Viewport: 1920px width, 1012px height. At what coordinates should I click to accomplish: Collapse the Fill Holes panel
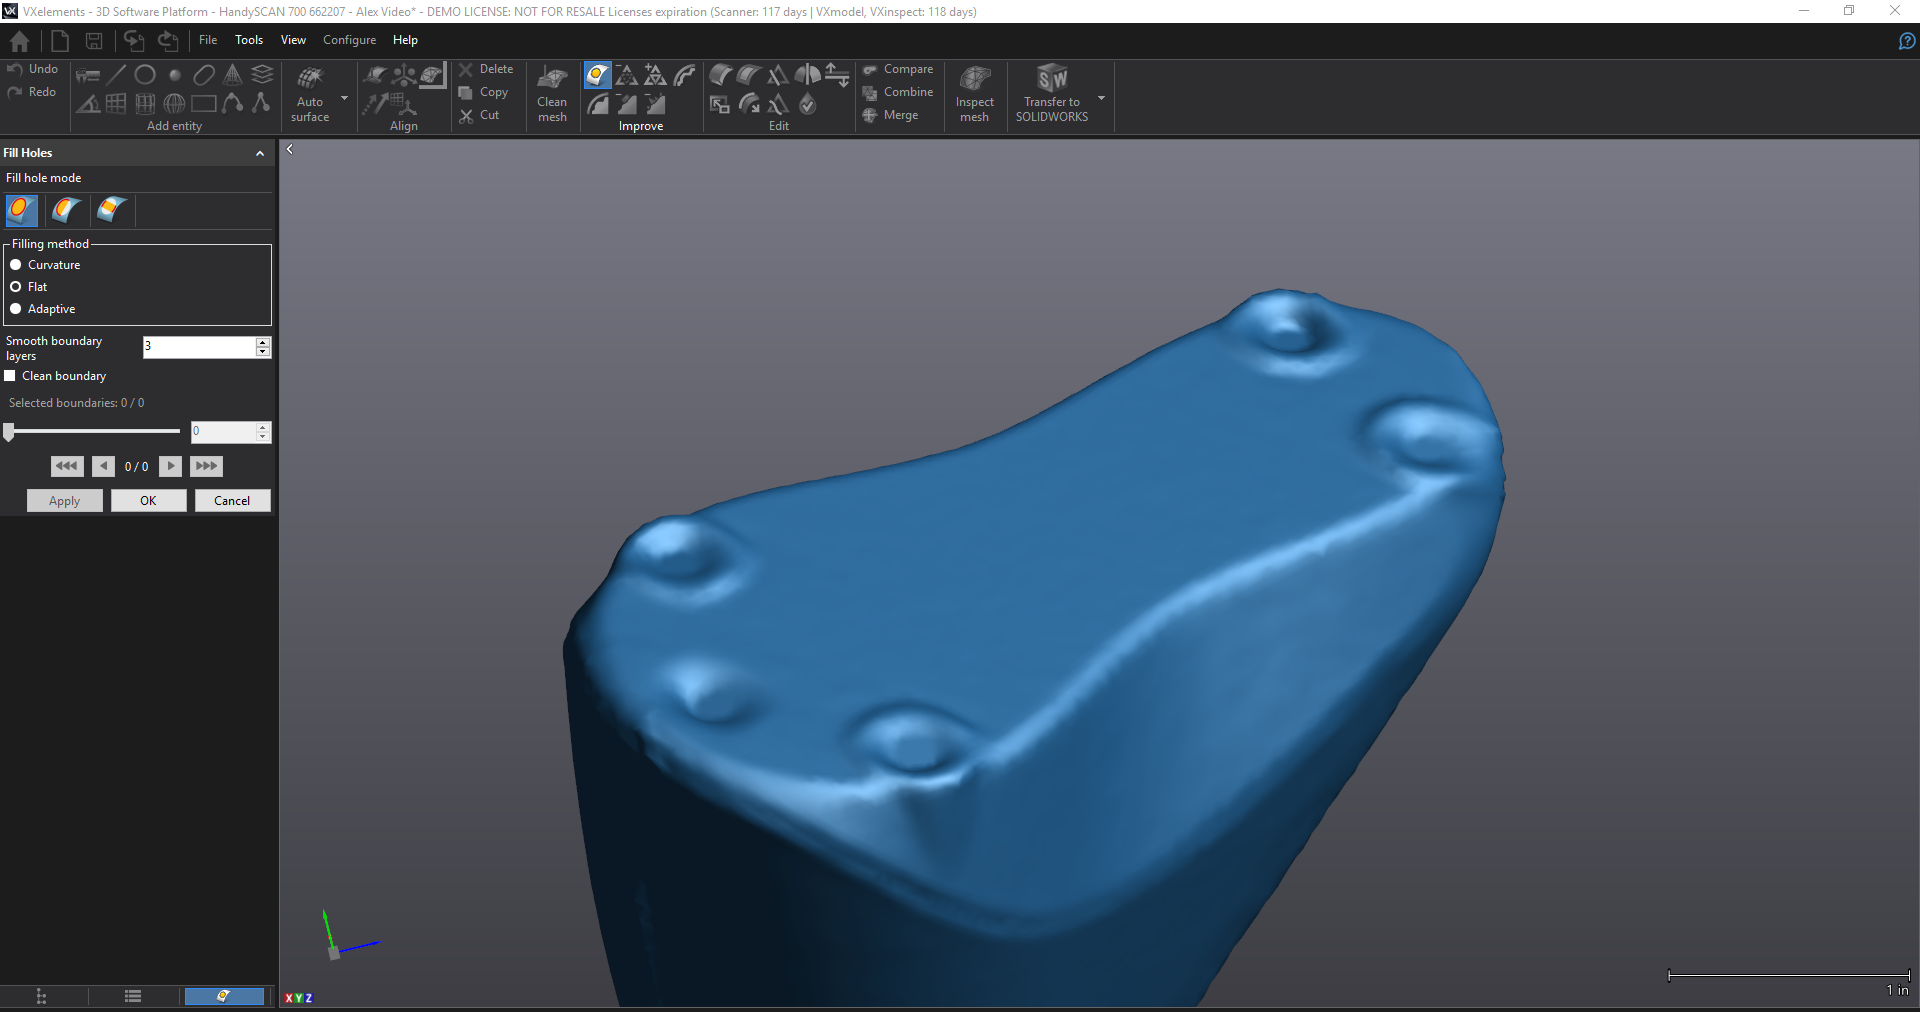coord(260,153)
